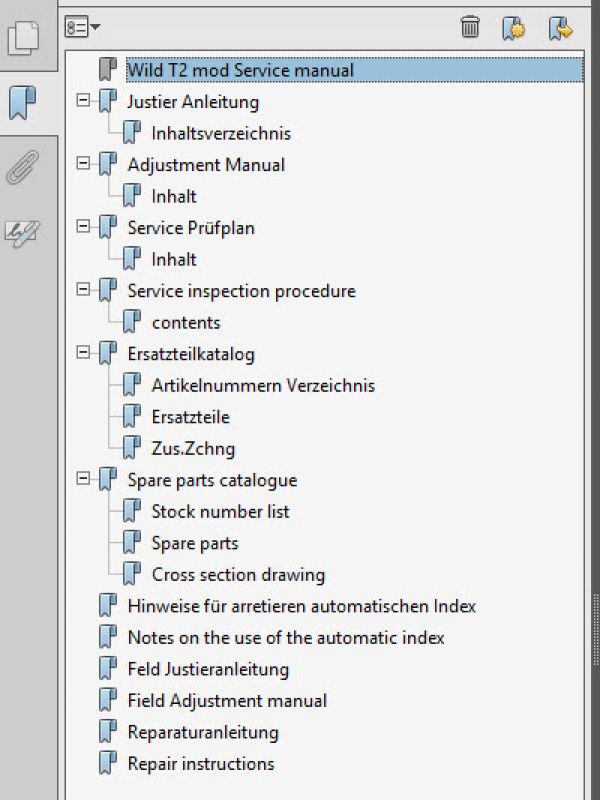The width and height of the screenshot is (600, 800).
Task: Collapse the Service Prüfplan bookmark
Action: [83, 226]
